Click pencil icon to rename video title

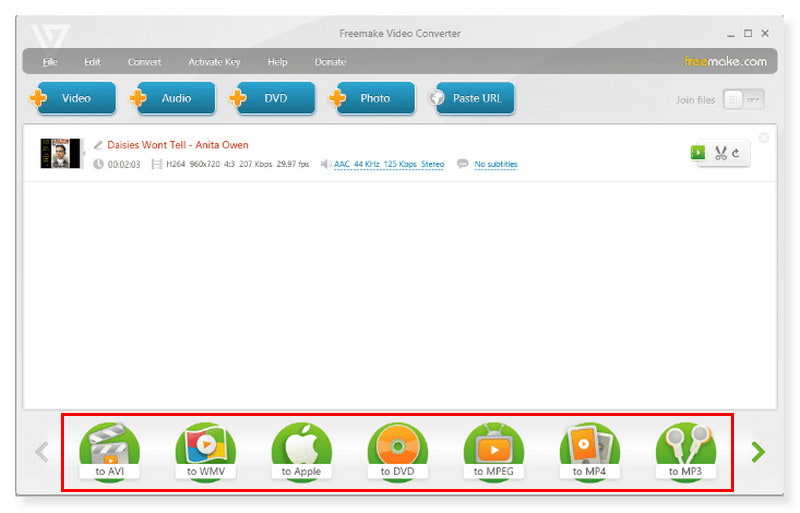coord(98,145)
